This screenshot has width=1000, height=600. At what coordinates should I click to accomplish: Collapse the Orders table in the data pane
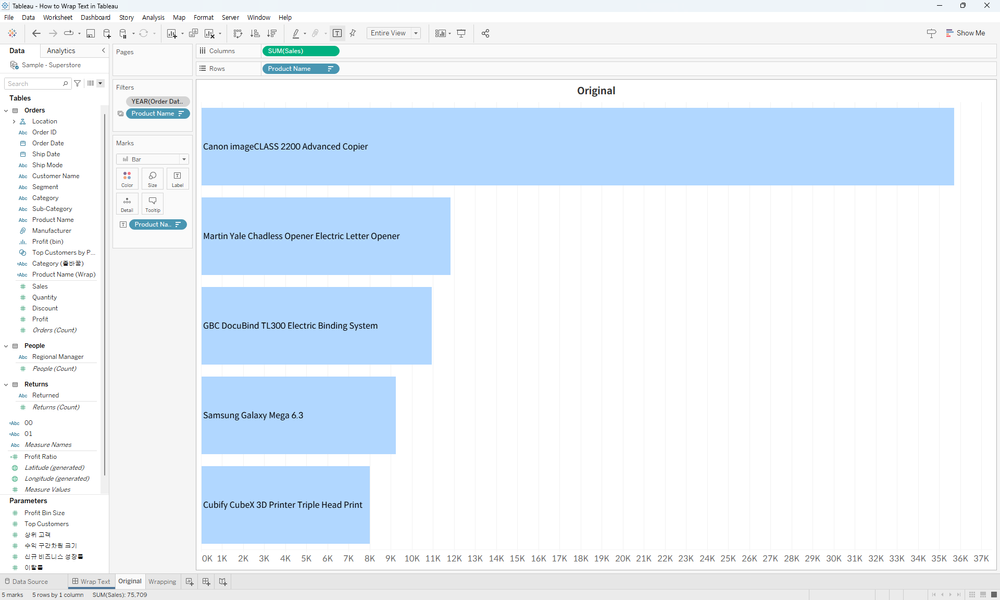[7, 109]
